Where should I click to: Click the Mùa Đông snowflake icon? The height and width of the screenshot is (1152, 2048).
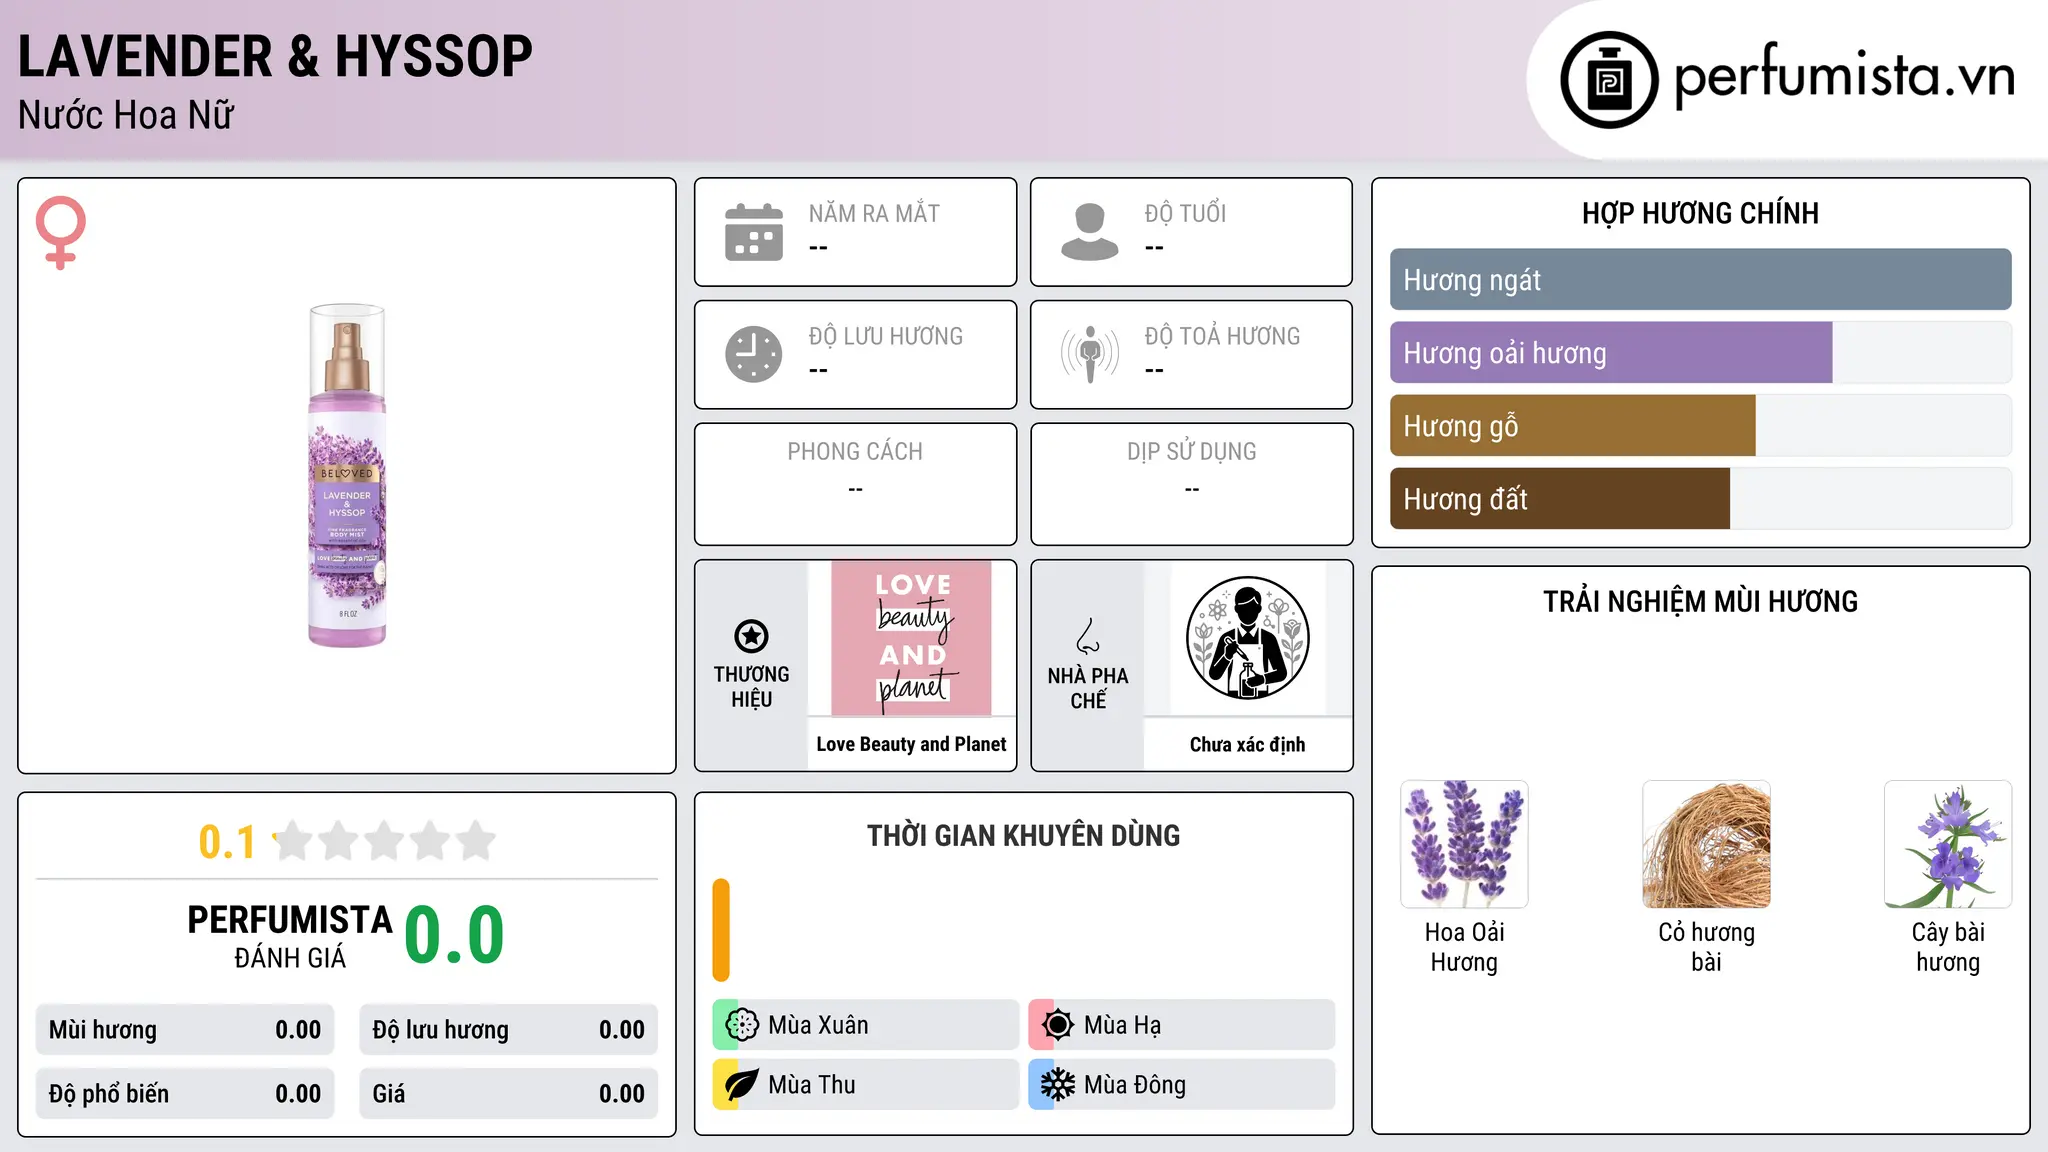click(1058, 1085)
